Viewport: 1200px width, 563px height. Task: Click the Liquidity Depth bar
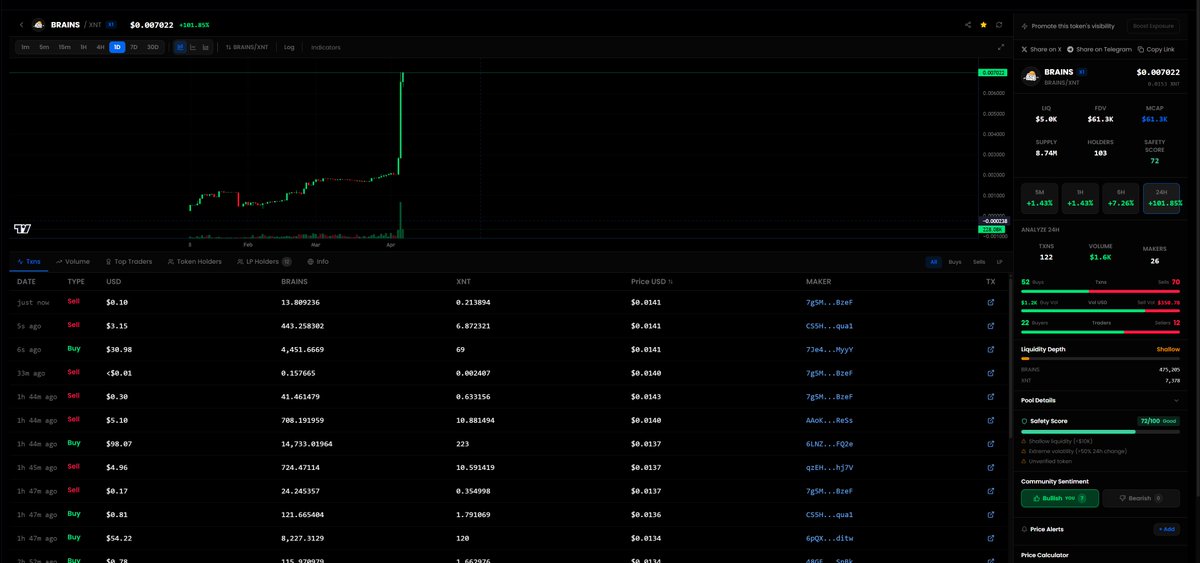pos(1100,358)
